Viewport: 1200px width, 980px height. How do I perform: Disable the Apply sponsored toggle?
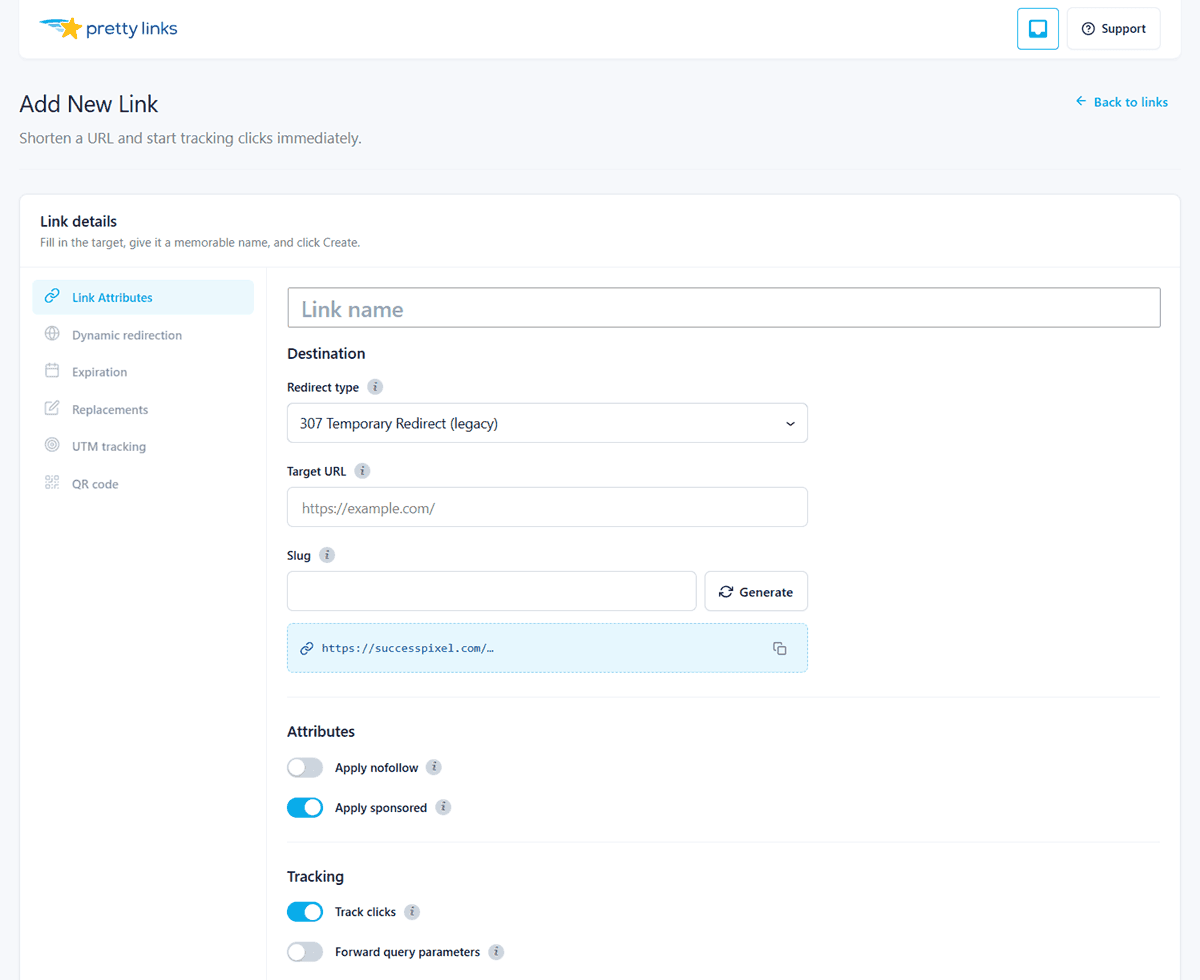(x=305, y=808)
